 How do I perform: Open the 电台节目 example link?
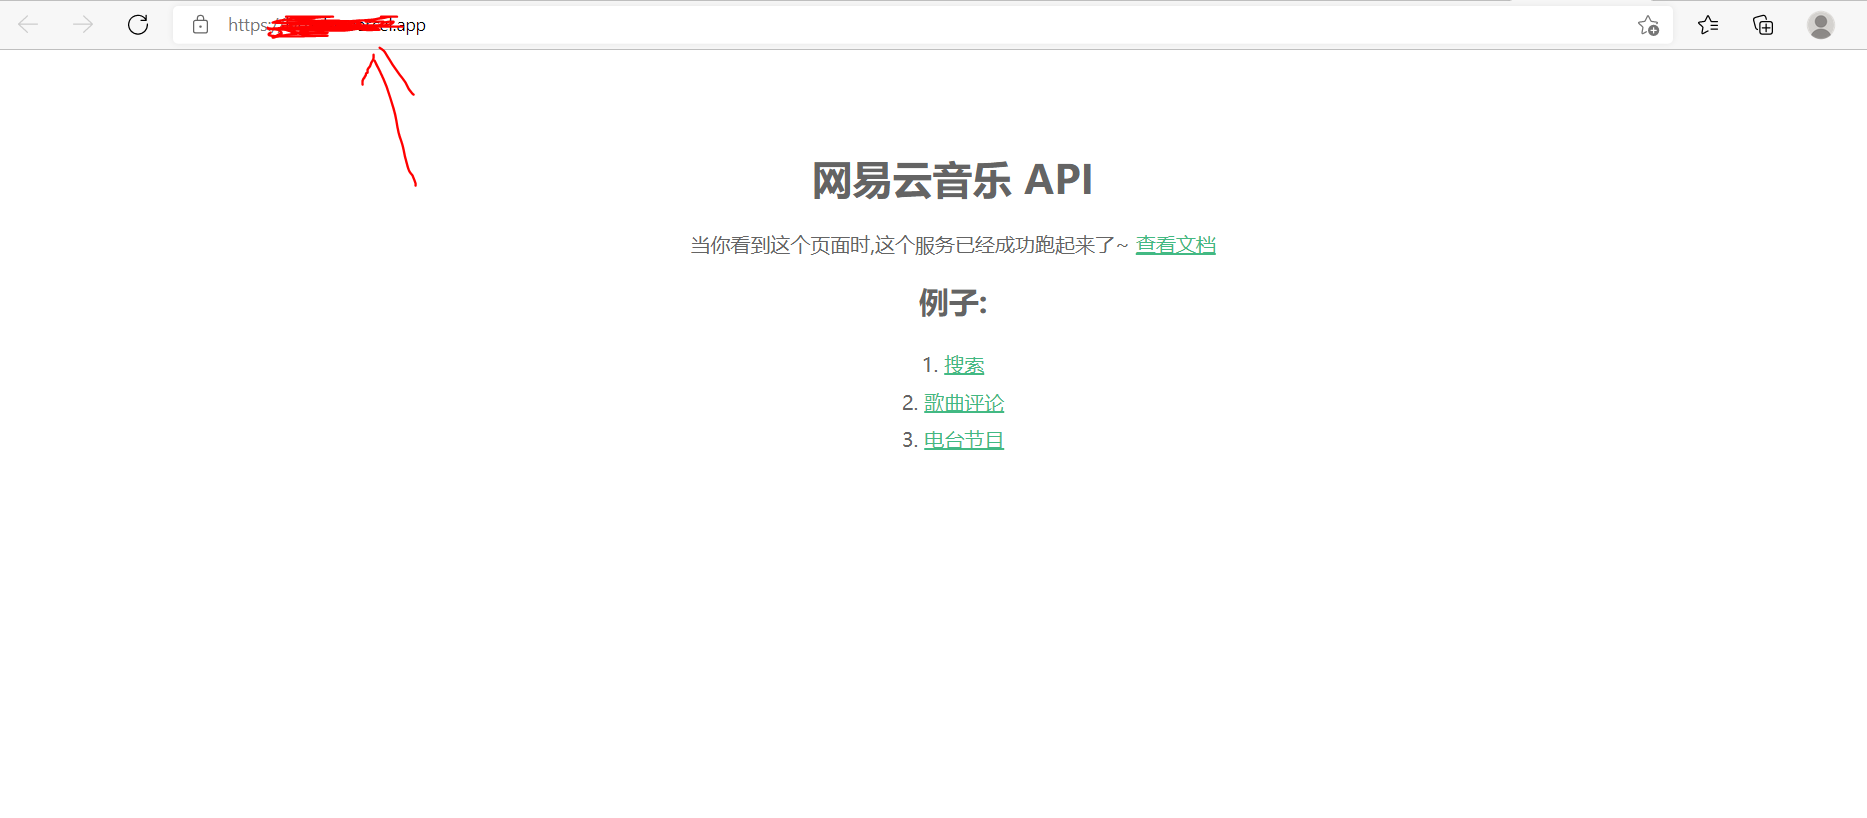pyautogui.click(x=964, y=440)
